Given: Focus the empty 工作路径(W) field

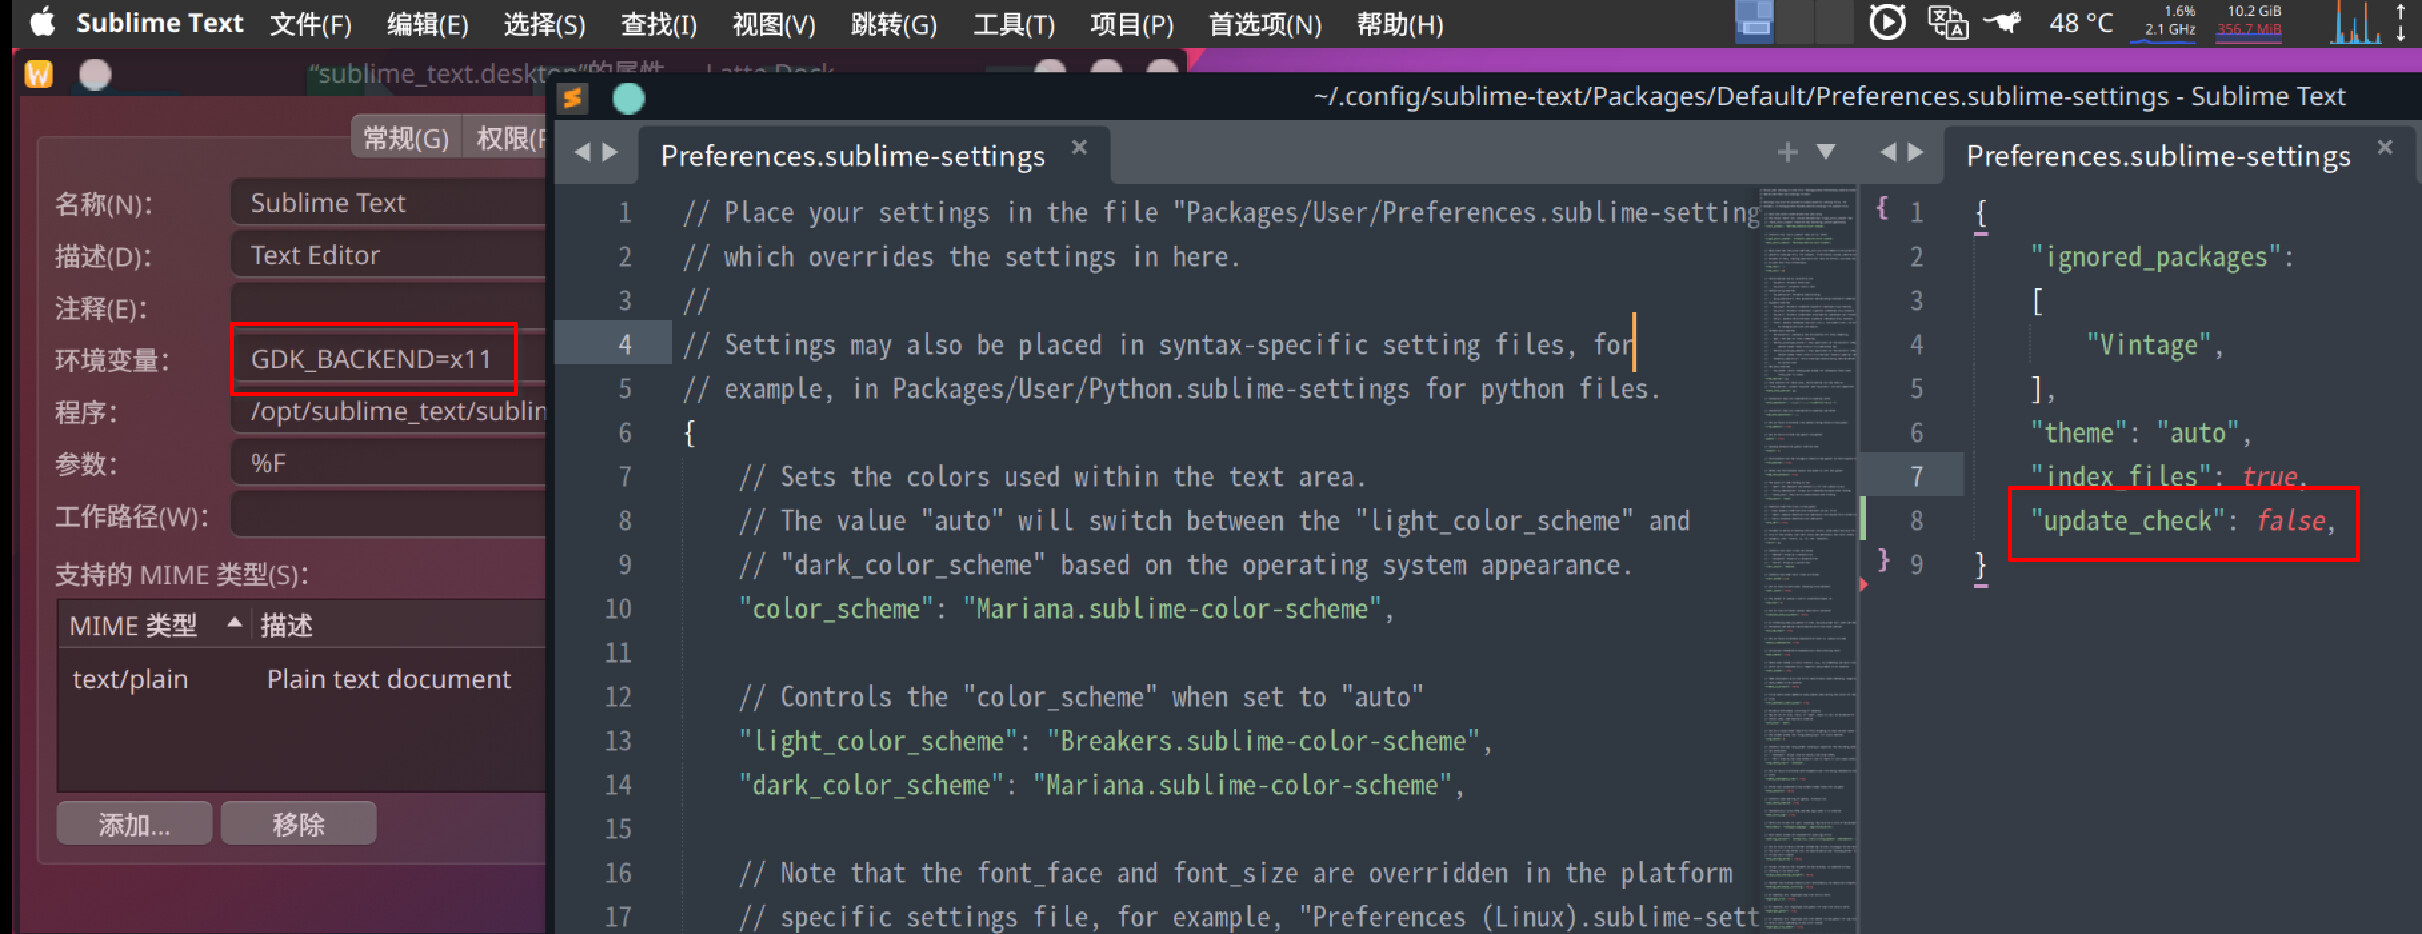Looking at the screenshot, I should click(390, 515).
